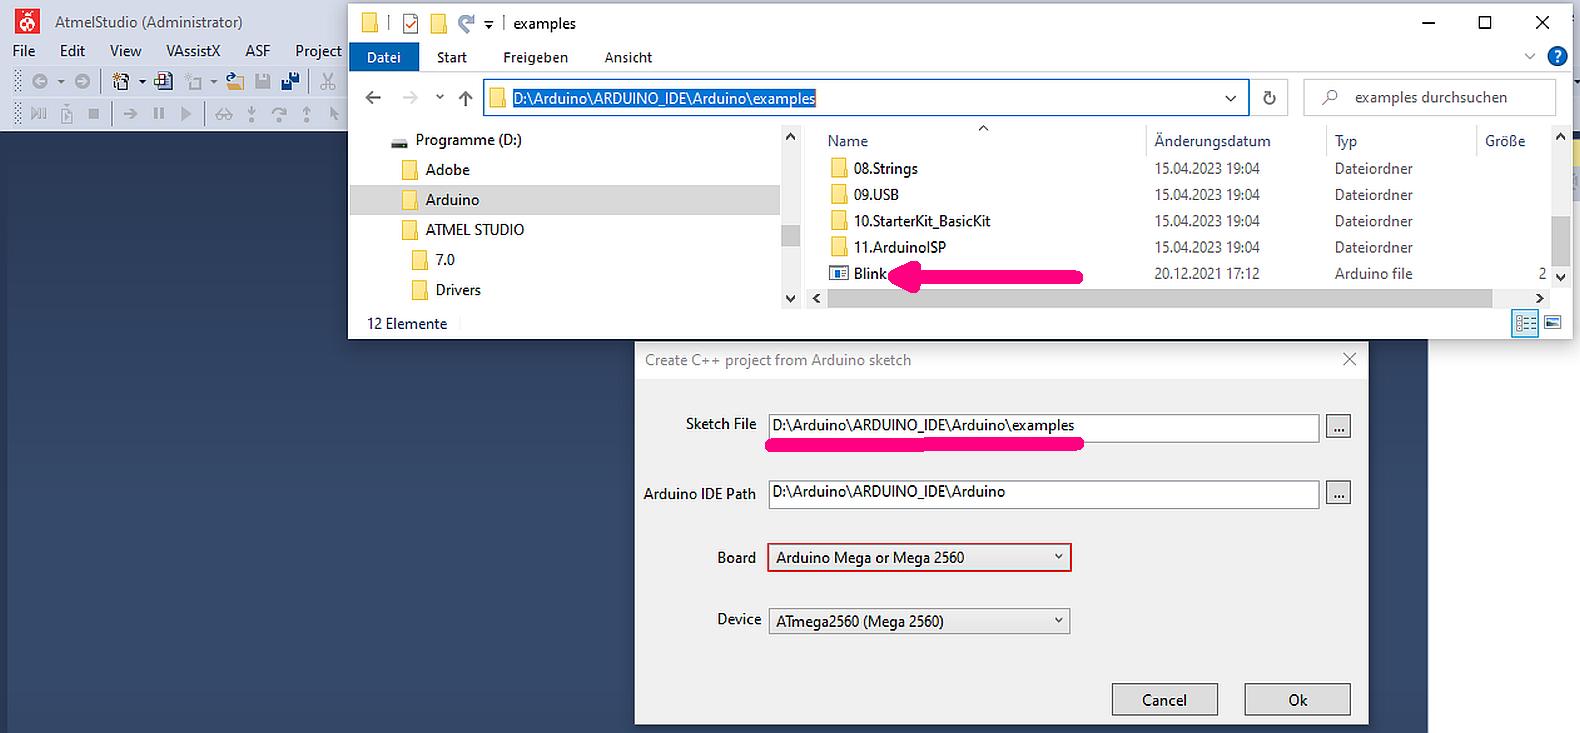Click the refresh button beside the address bar

1269,98
